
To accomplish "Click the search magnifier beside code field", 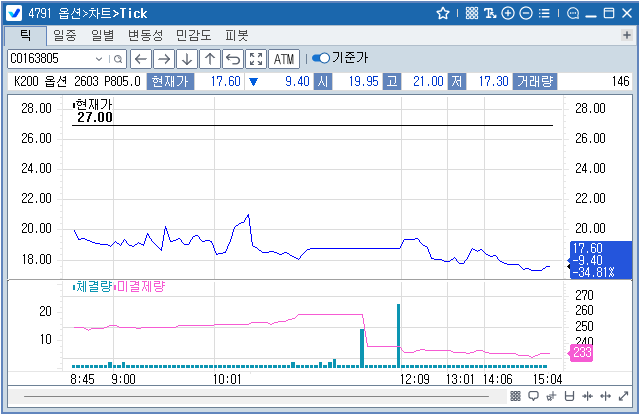I will pyautogui.click(x=118, y=58).
